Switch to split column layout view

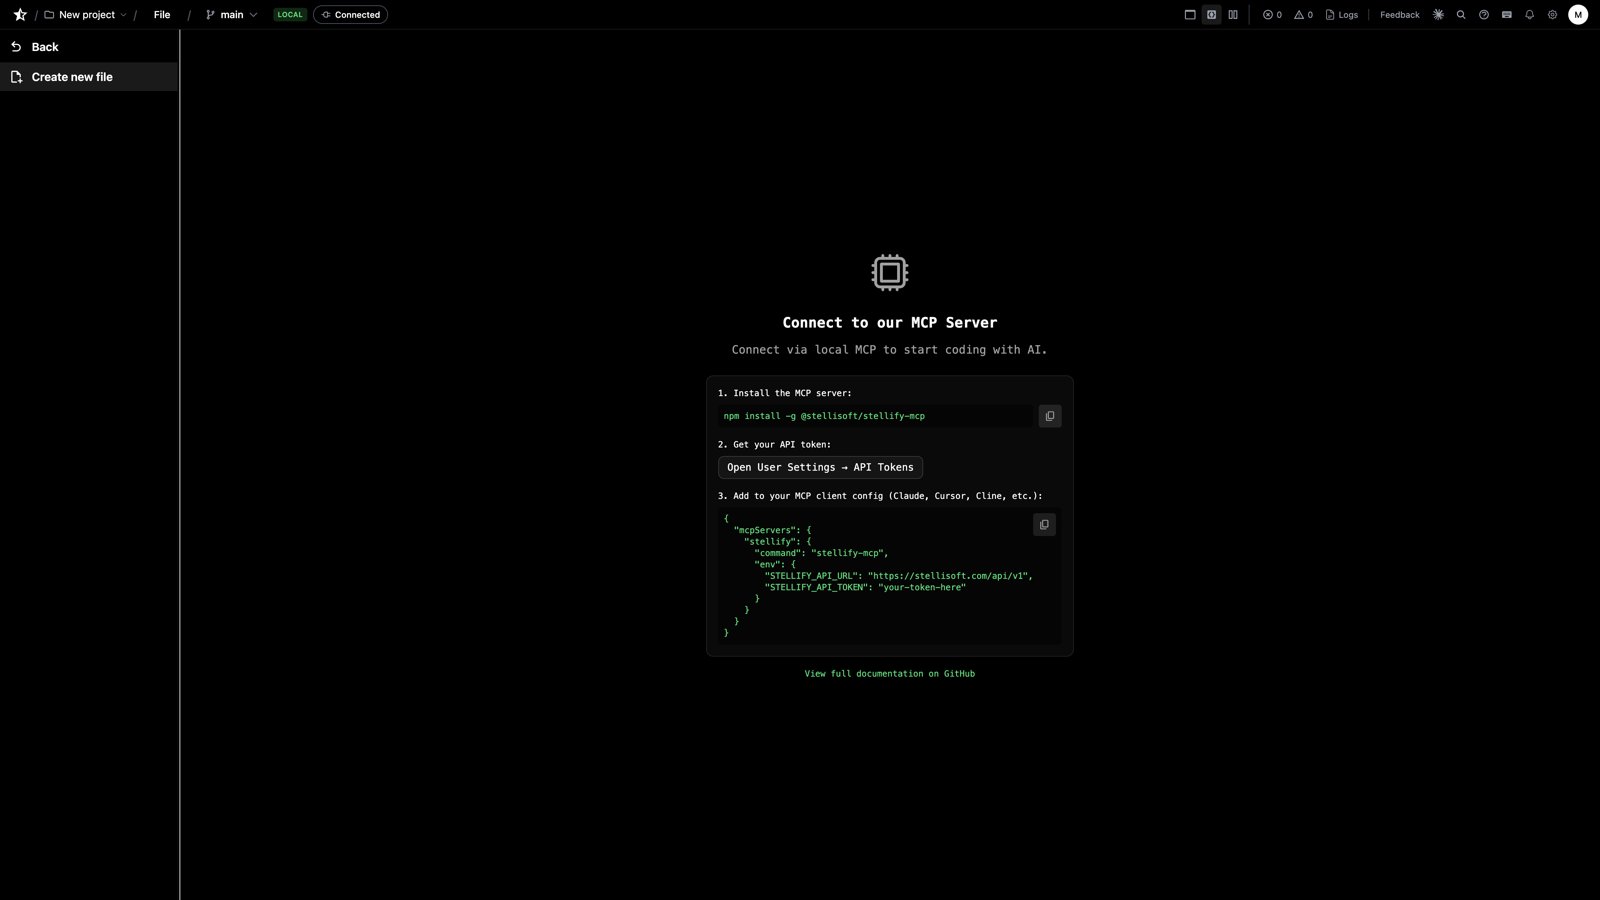pos(1233,15)
